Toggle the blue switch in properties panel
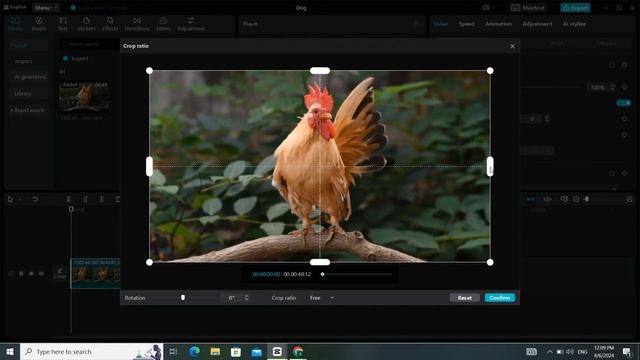The height and width of the screenshot is (360, 640). (623, 103)
